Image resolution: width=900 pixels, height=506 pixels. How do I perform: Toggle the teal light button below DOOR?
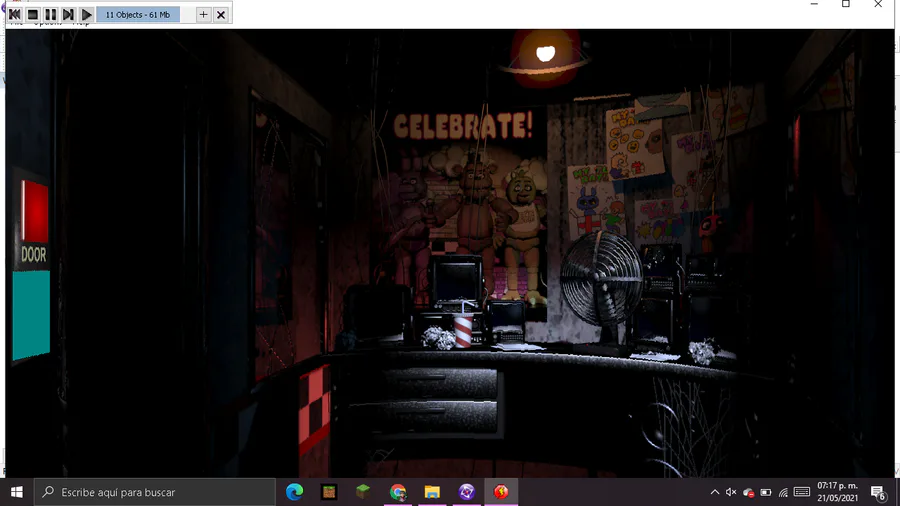coord(31,314)
